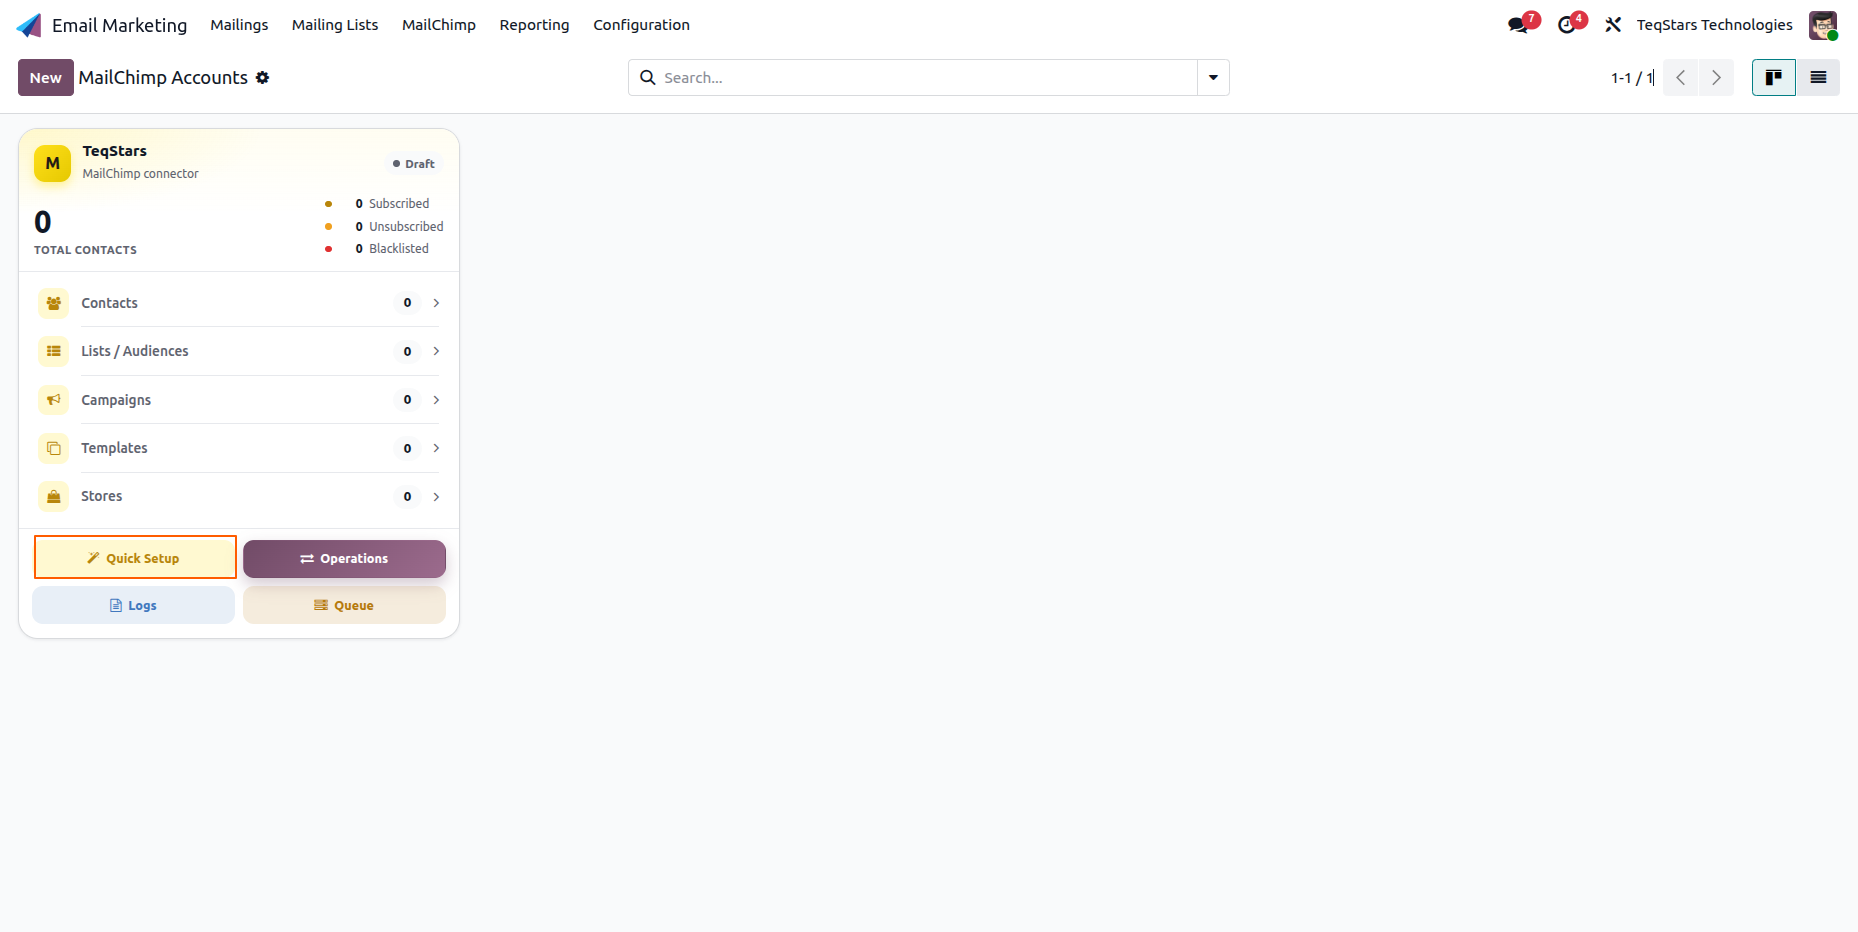Click the Campaigns megaphone icon
Image resolution: width=1858 pixels, height=932 pixels.
[x=54, y=400]
